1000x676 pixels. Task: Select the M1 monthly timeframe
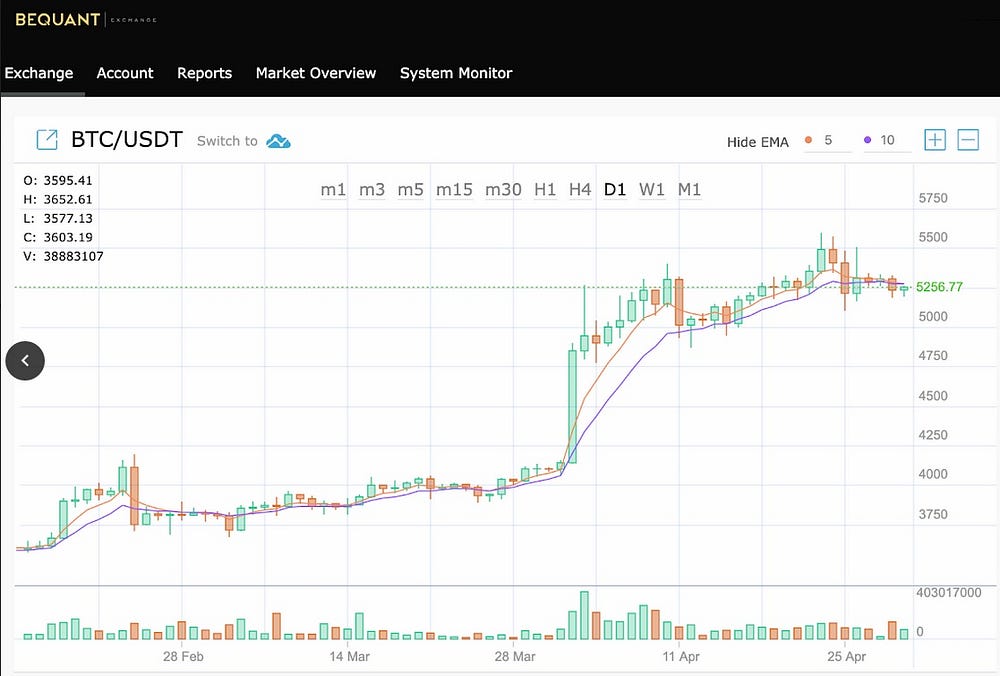[x=690, y=189]
